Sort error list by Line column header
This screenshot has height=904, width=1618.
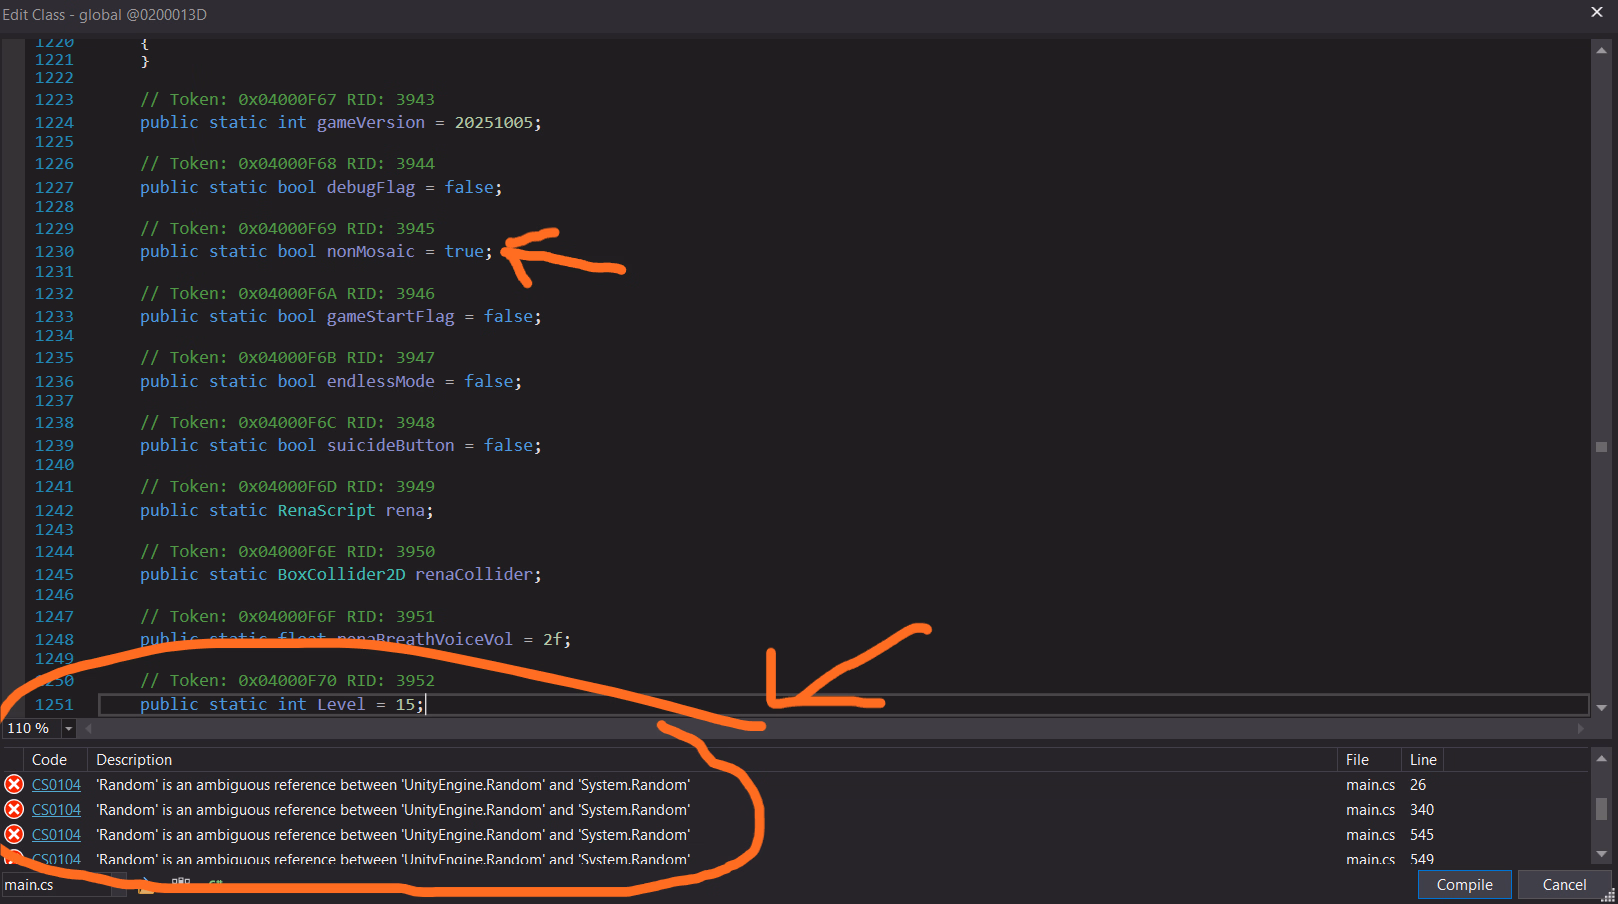pos(1423,760)
